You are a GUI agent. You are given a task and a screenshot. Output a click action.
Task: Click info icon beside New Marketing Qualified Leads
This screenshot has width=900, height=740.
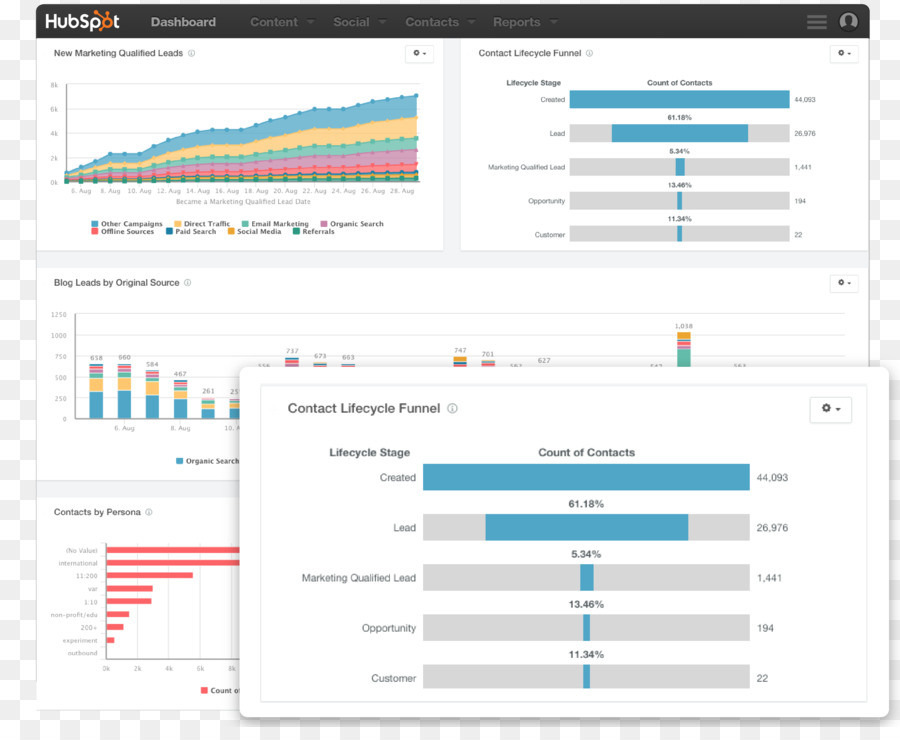(x=192, y=53)
